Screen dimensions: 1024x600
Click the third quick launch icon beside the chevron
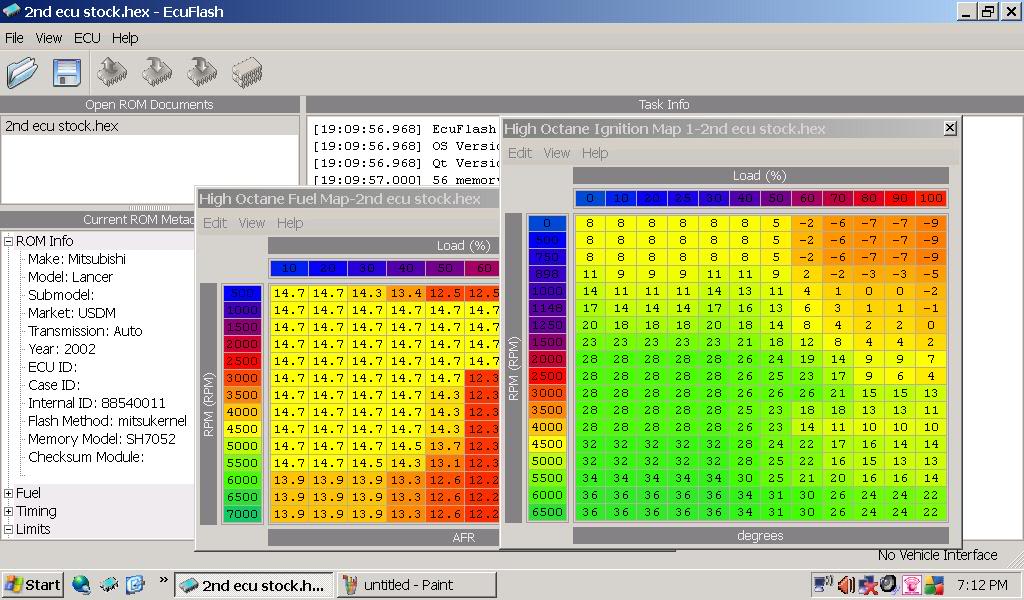135,584
